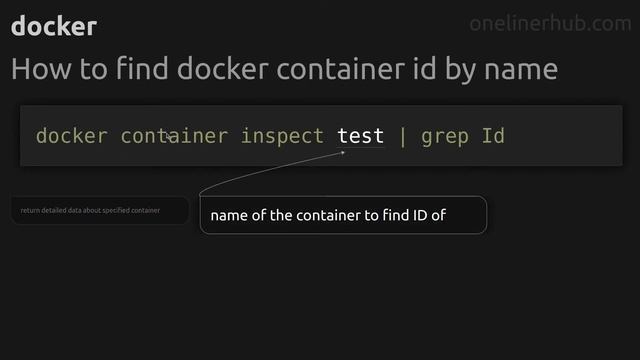Viewport: 640px width, 360px height.
Task: Click the word "name" in the page title
Action: tap(521, 69)
